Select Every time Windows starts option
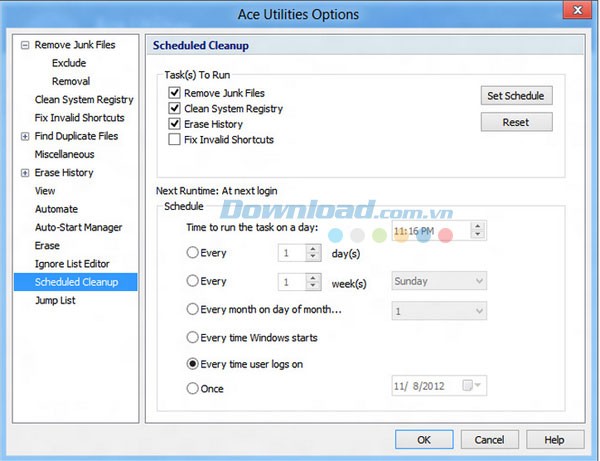The image size is (600, 461). click(x=193, y=338)
